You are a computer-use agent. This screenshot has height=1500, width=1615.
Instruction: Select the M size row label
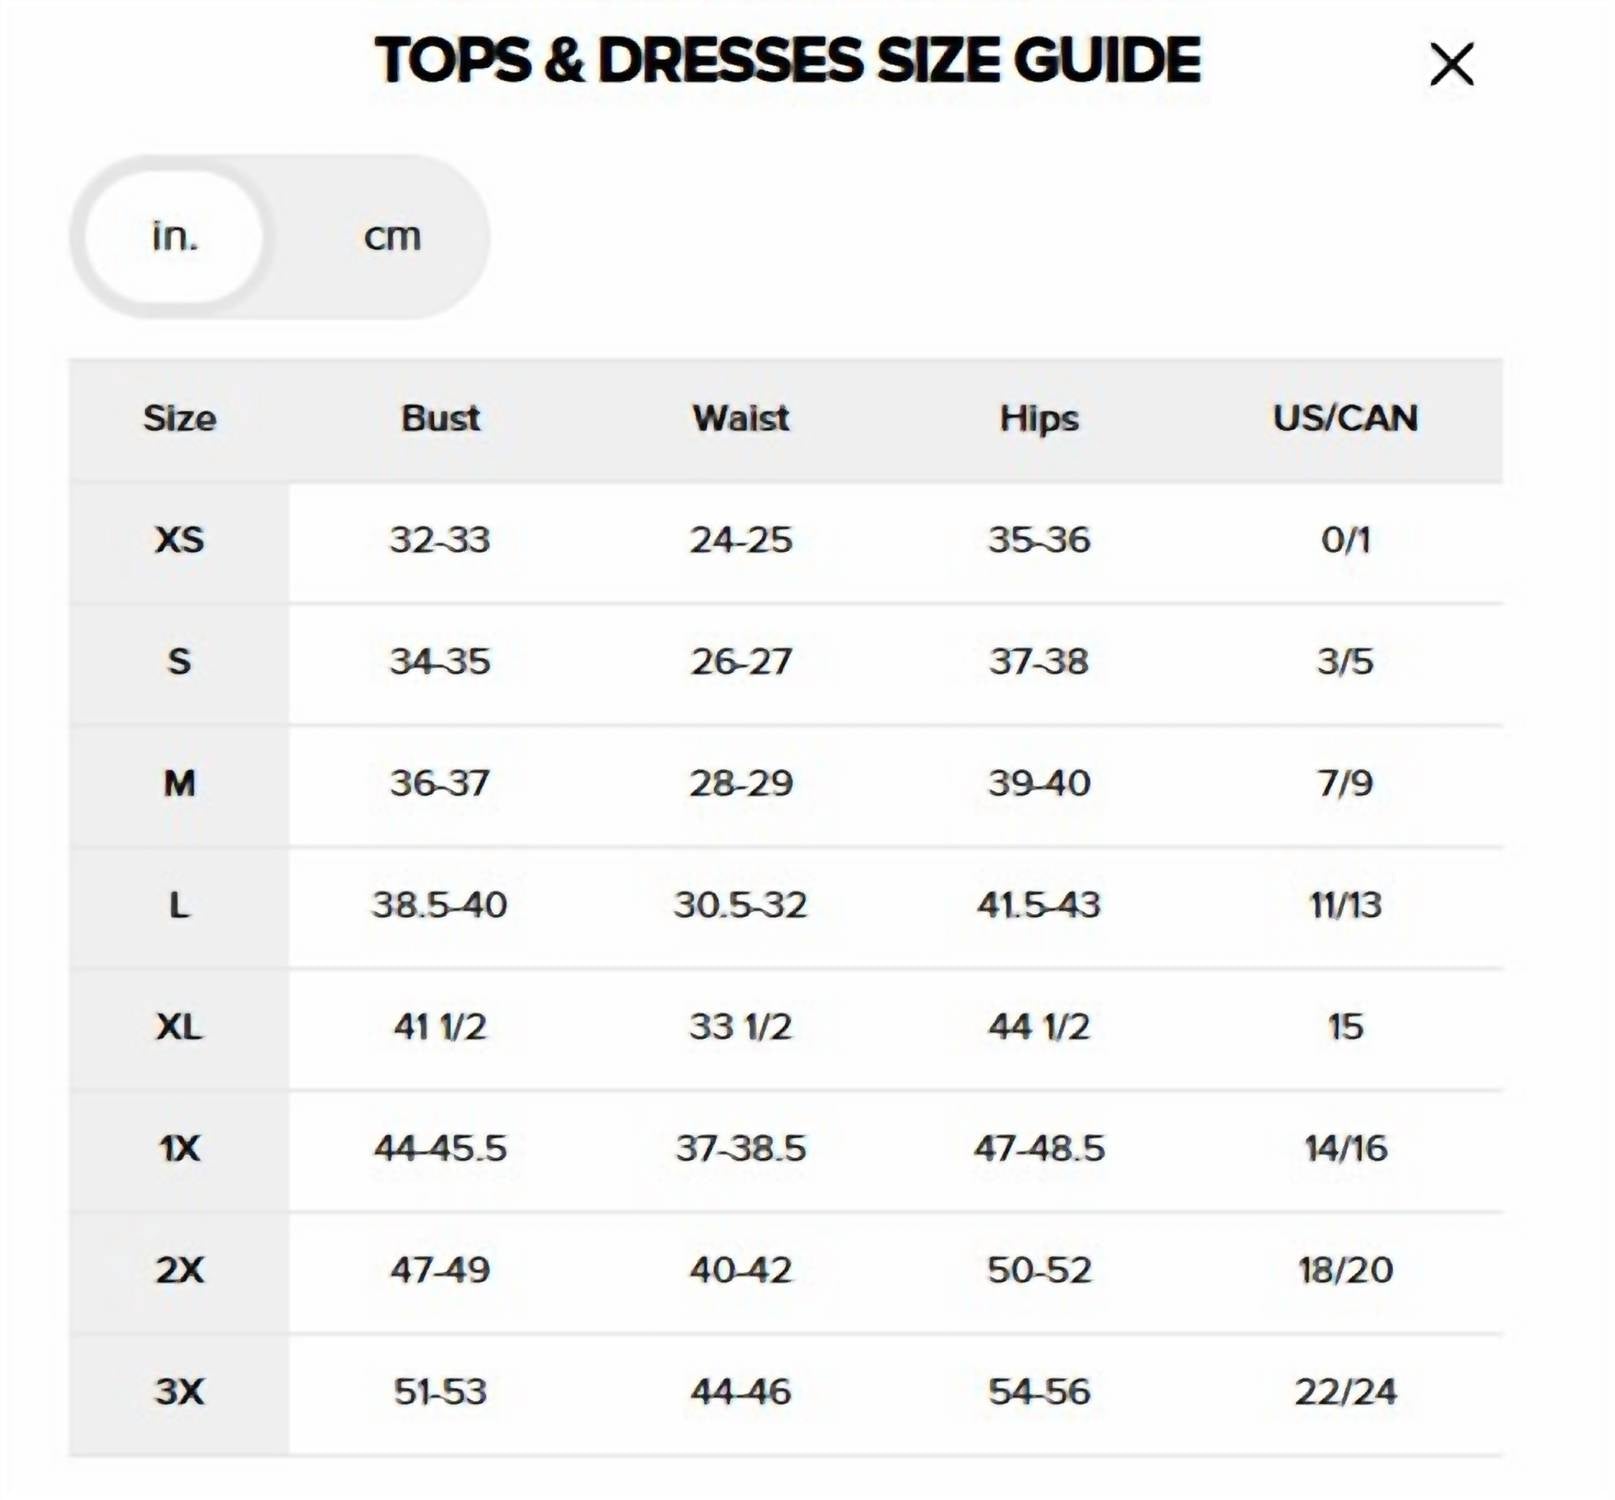[180, 783]
